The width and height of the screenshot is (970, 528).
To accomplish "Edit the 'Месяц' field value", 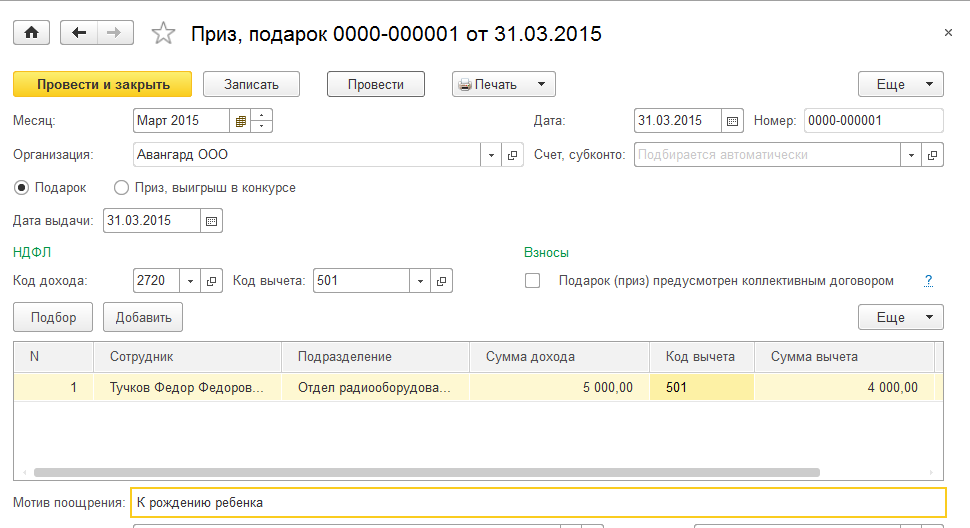I will coord(181,121).
